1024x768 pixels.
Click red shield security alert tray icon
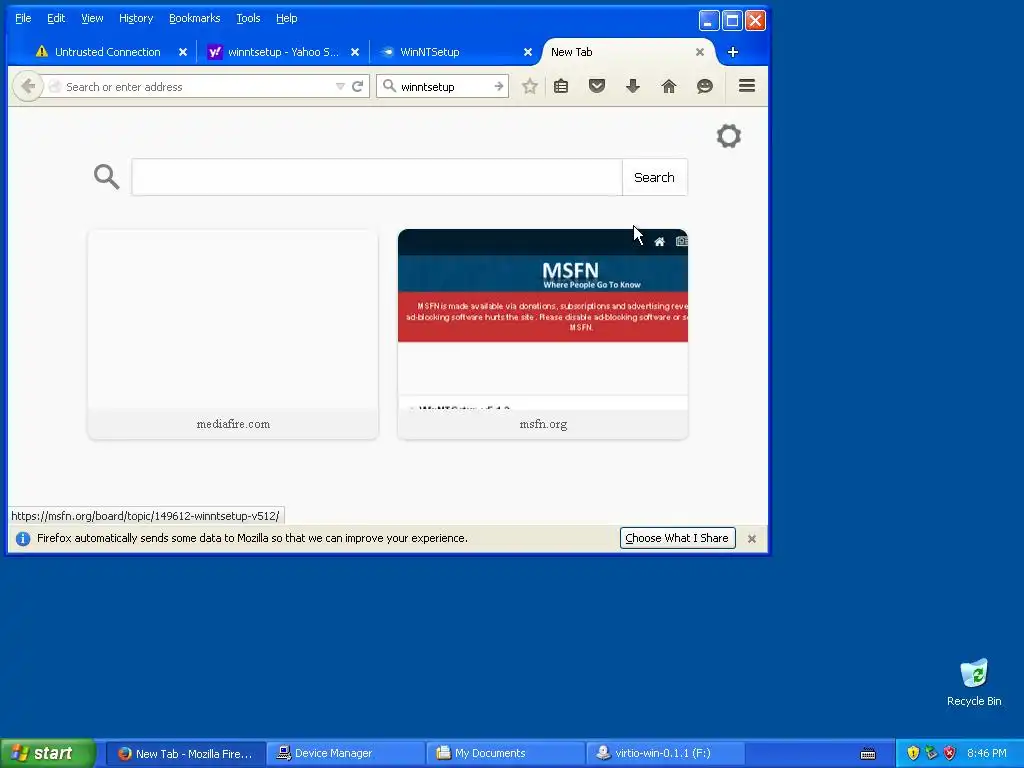point(950,753)
